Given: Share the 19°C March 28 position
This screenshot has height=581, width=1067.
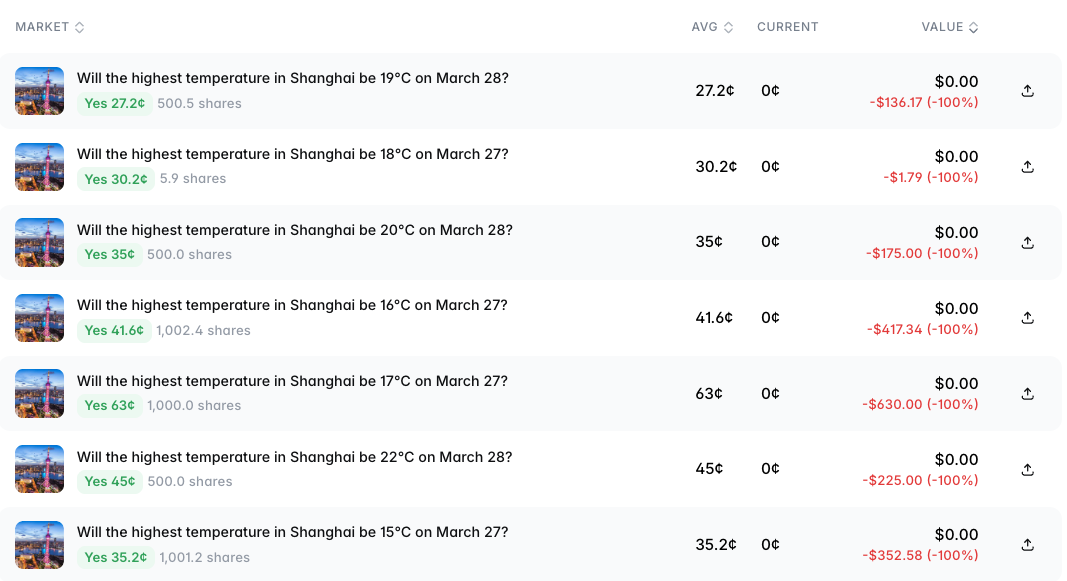Looking at the screenshot, I should point(1027,91).
